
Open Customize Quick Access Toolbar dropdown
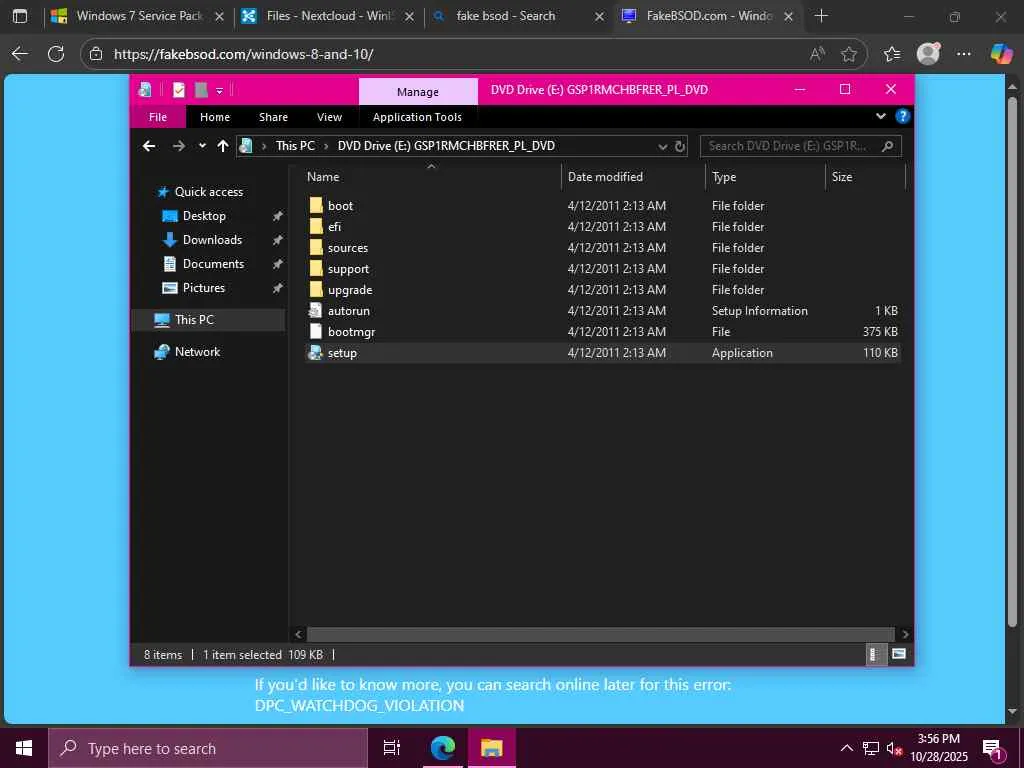click(219, 90)
